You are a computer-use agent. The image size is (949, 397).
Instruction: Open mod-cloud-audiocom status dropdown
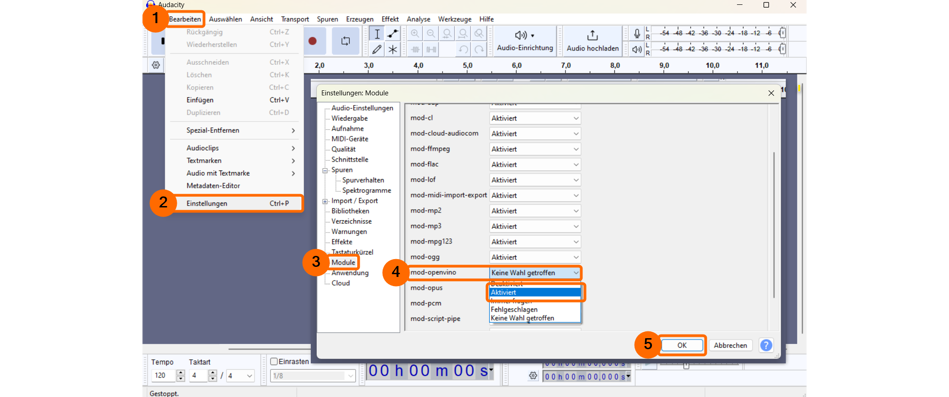click(535, 133)
